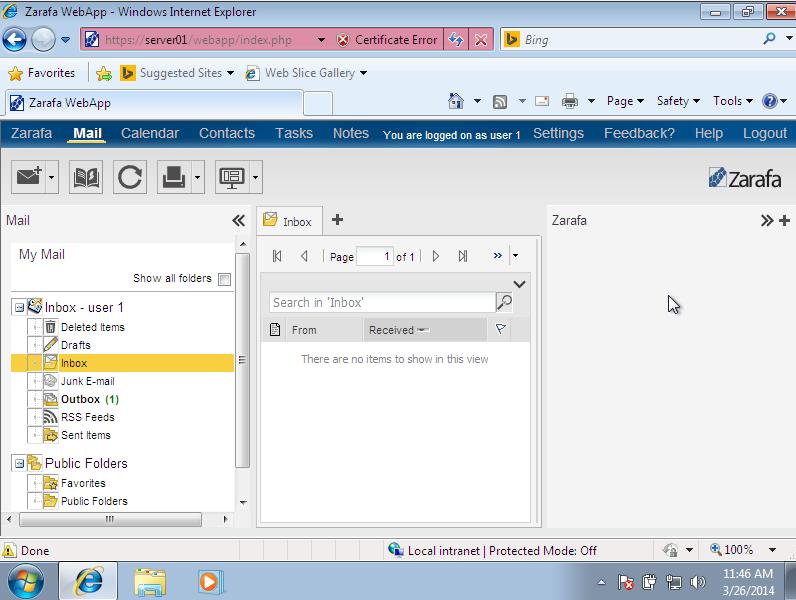Viewport: 796px width, 600px height.
Task: Open the IE Tools menu
Action: coord(733,101)
